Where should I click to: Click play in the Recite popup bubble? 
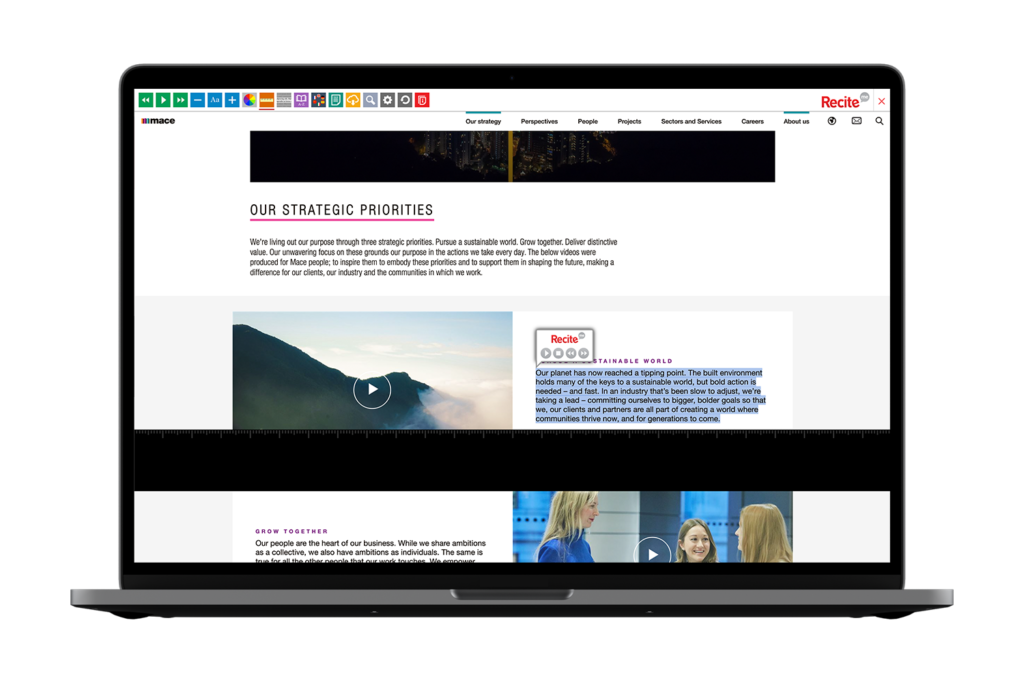546,353
